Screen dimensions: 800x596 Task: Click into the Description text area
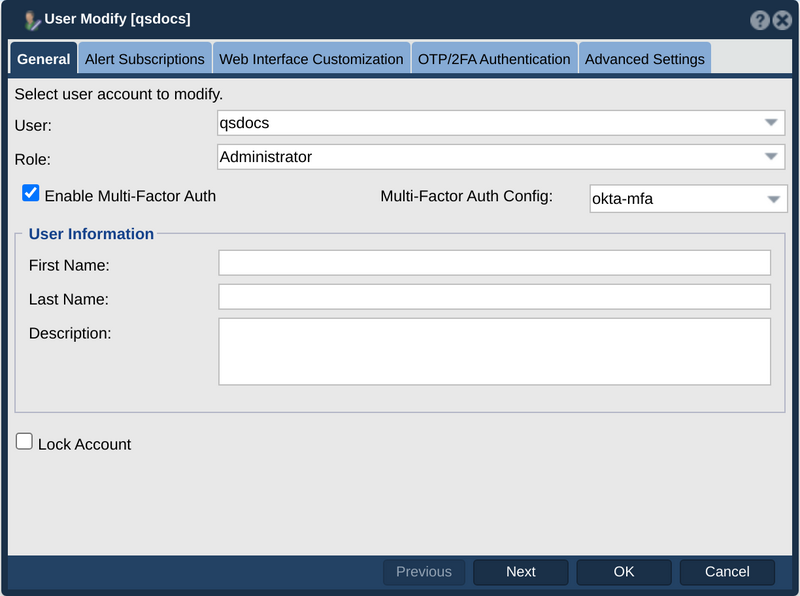[494, 352]
